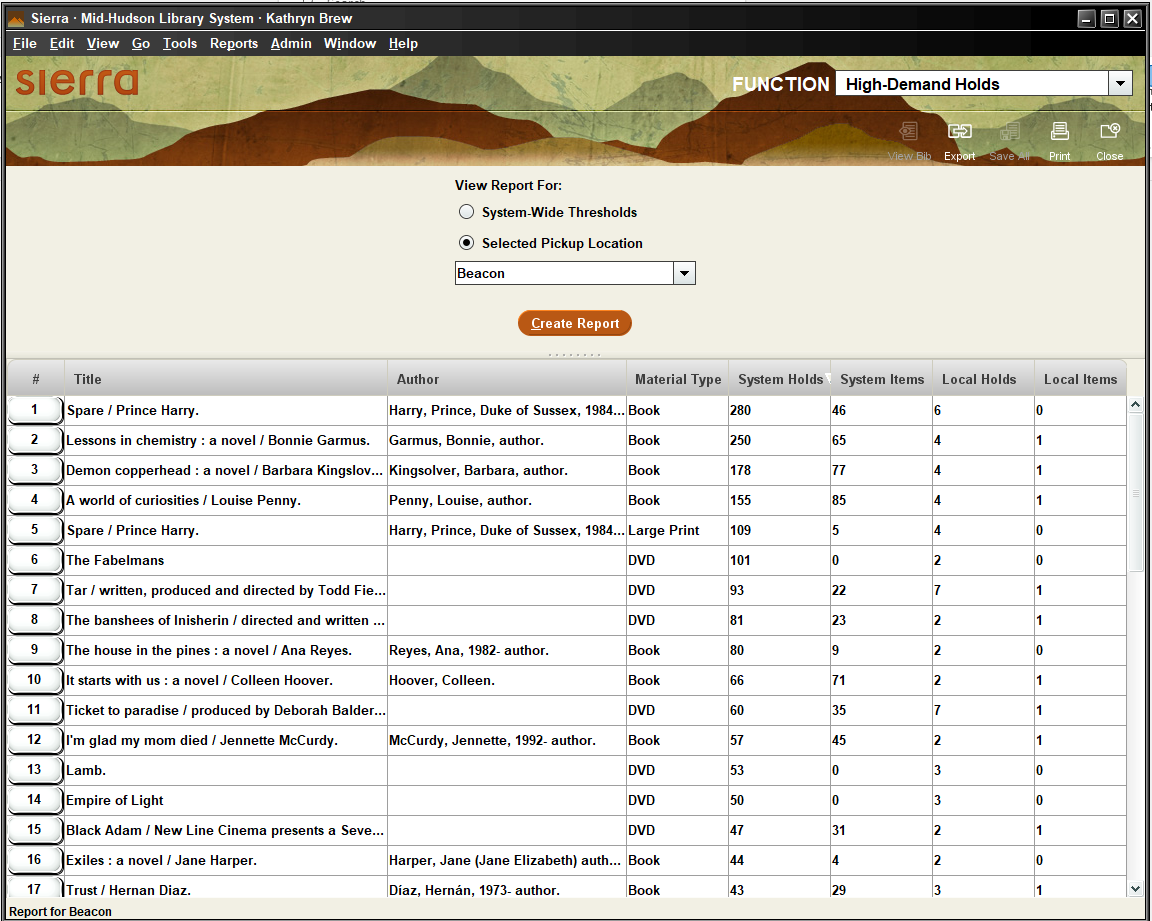Sort by Local Holds column header

click(984, 379)
